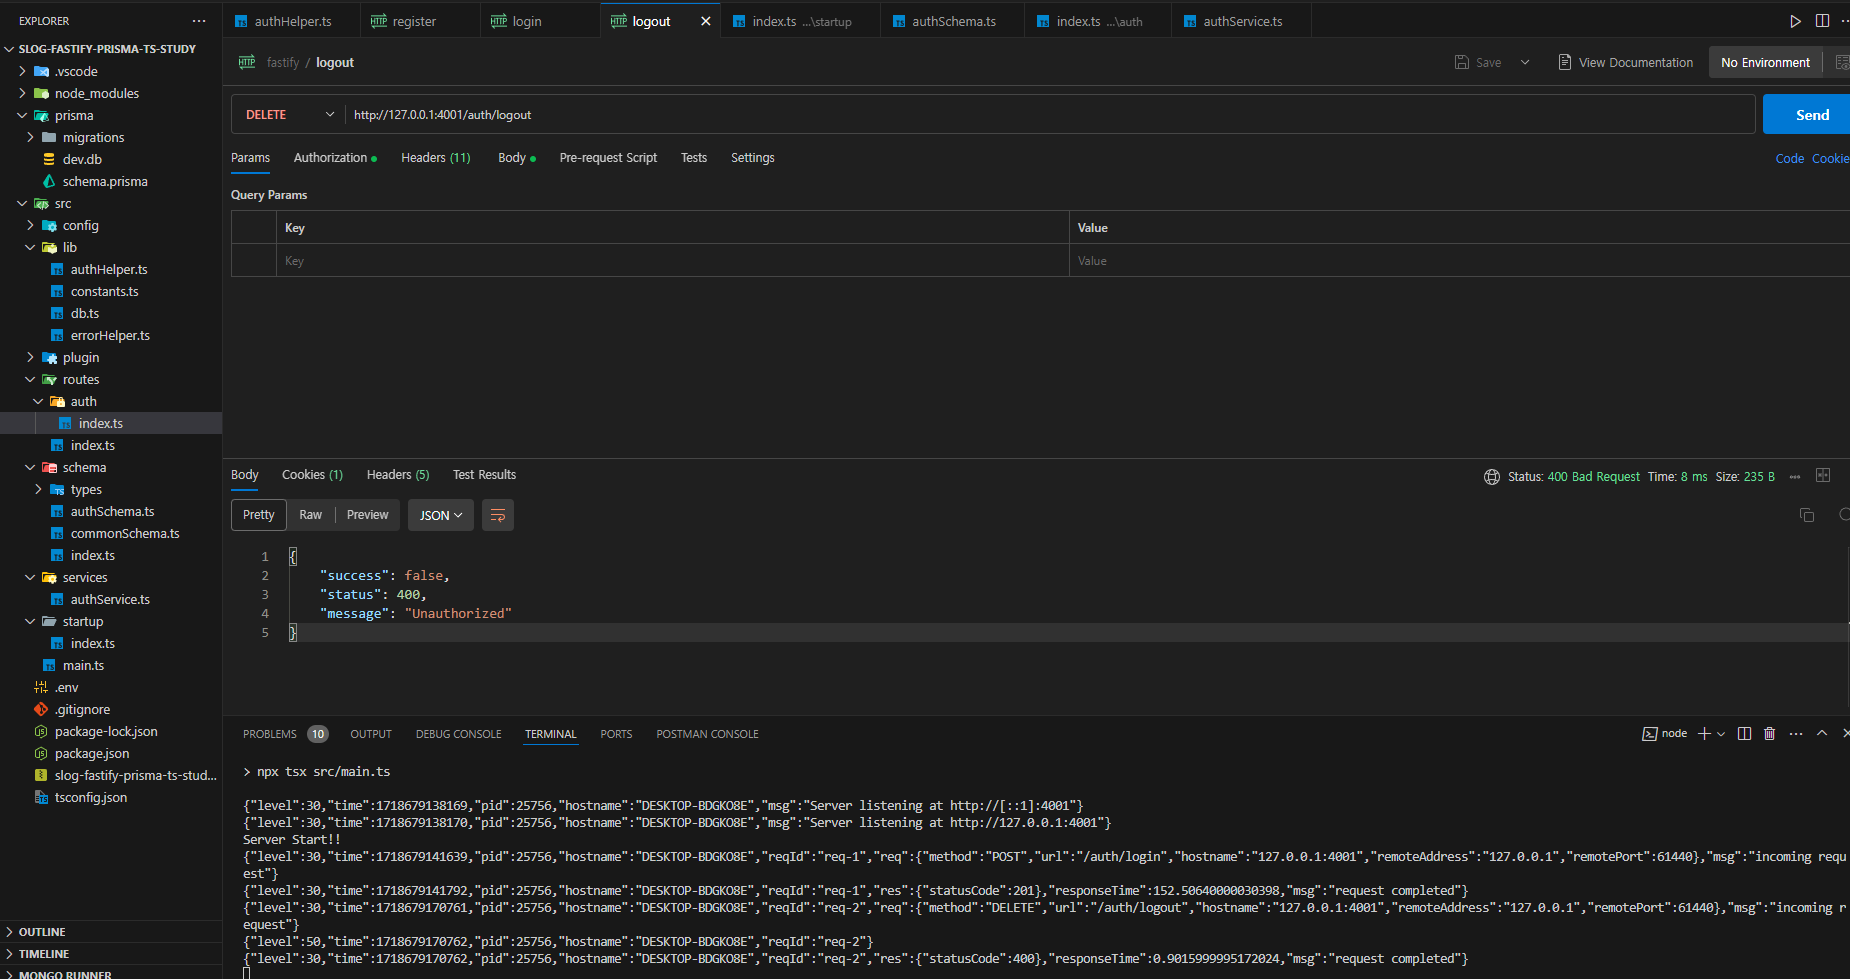Toggle word wrap in the response viewer
The height and width of the screenshot is (979, 1850).
(x=498, y=515)
